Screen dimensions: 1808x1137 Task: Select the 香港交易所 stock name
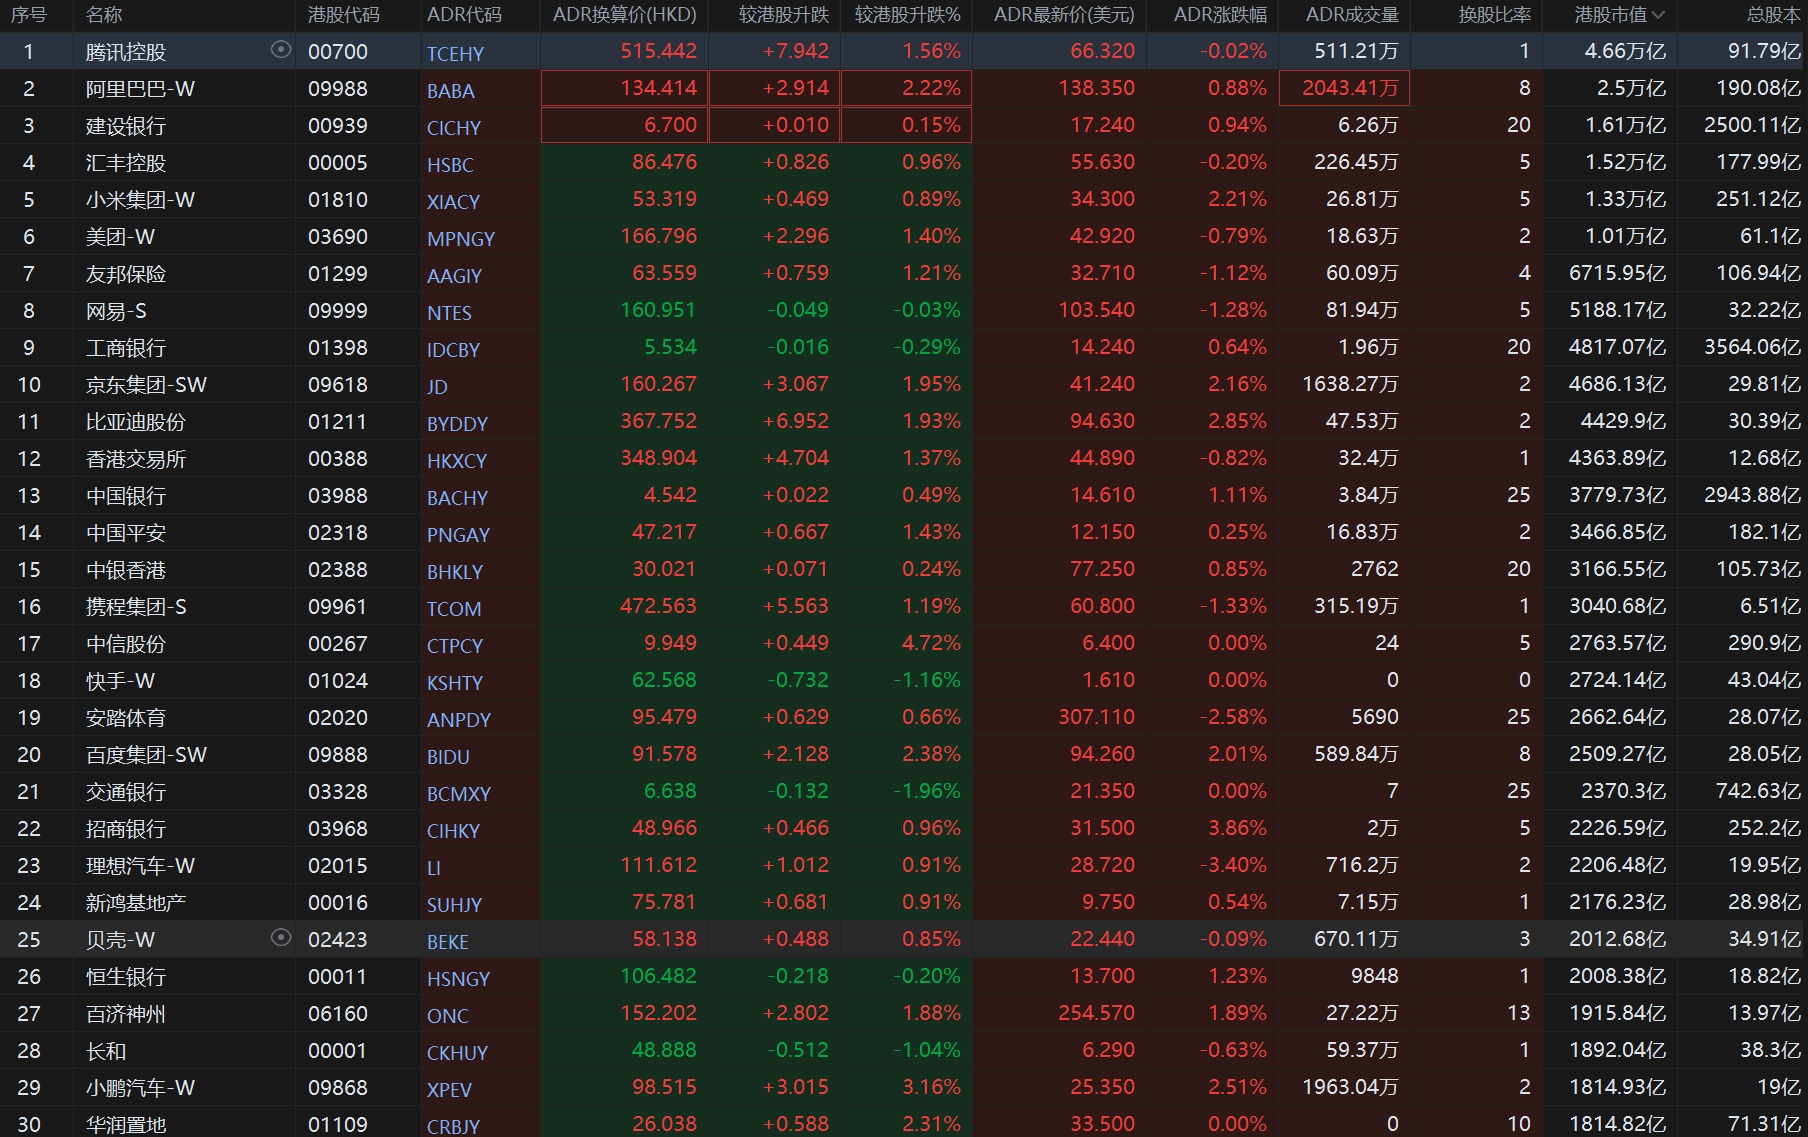(136, 459)
